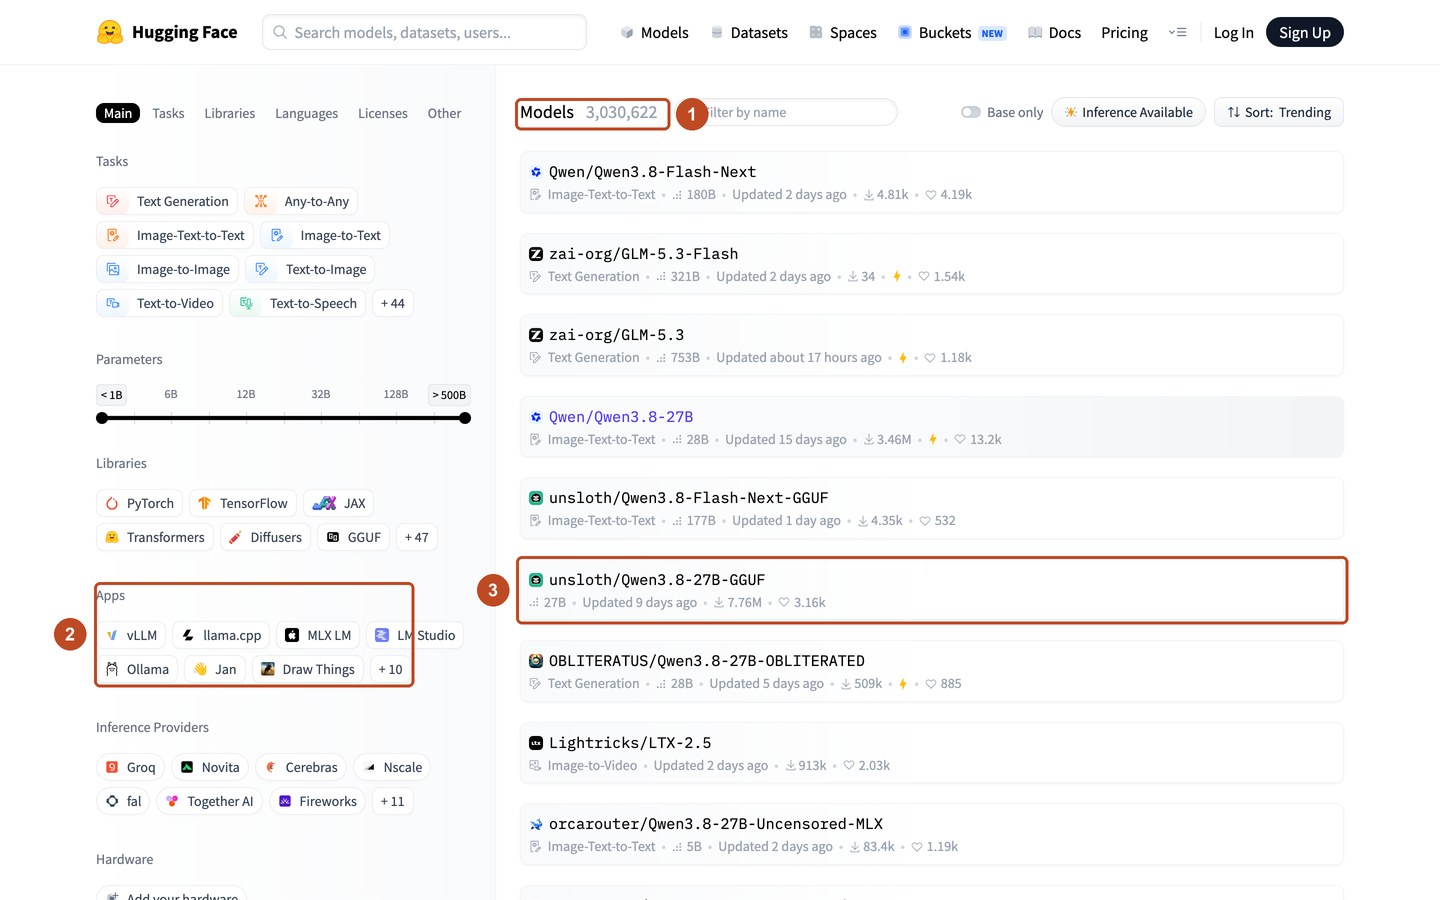Click the Hugging Face emoji logo
The image size is (1440, 900).
coord(110,32)
